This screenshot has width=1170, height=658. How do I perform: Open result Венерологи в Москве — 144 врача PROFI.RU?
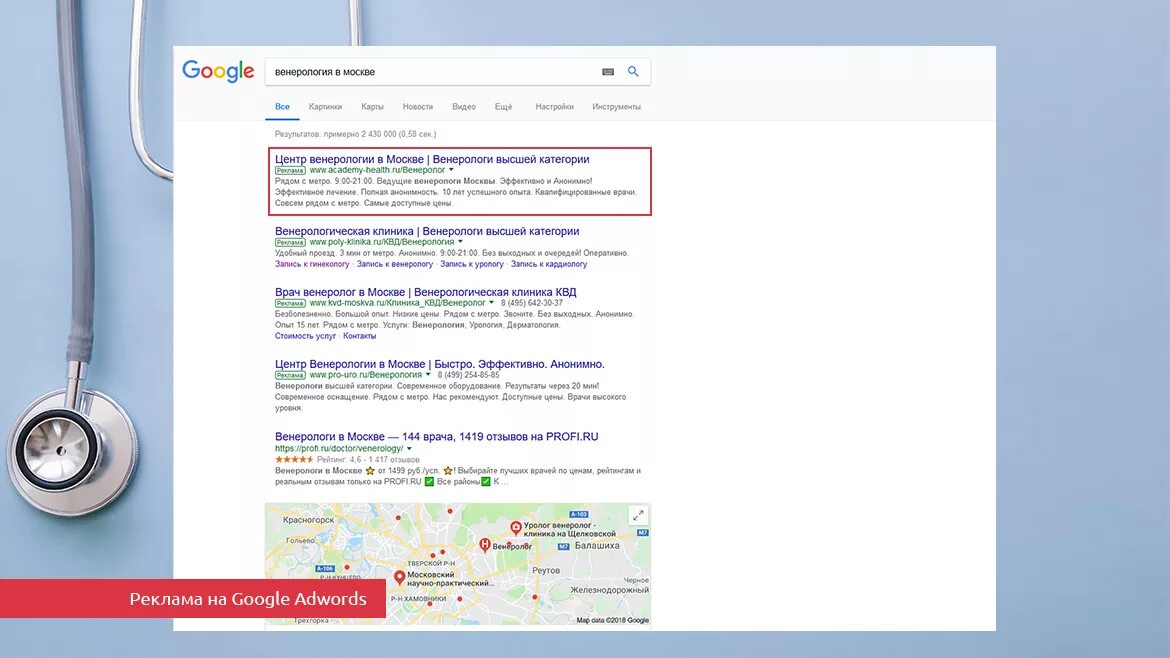point(437,436)
